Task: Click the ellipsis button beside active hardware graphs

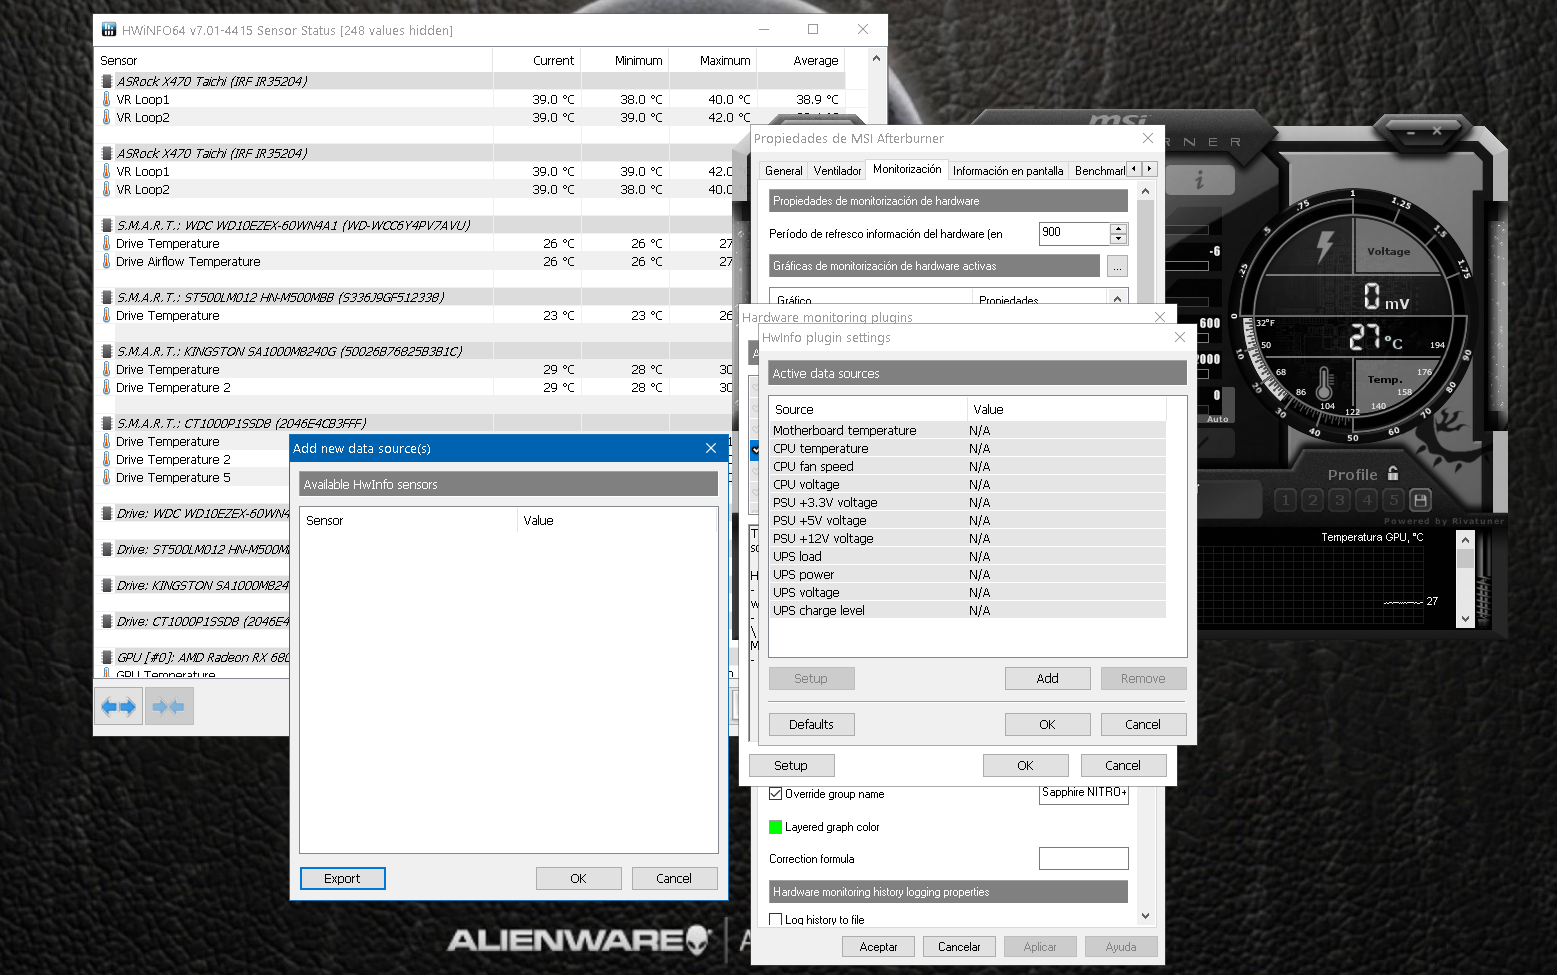Action: 1117,266
